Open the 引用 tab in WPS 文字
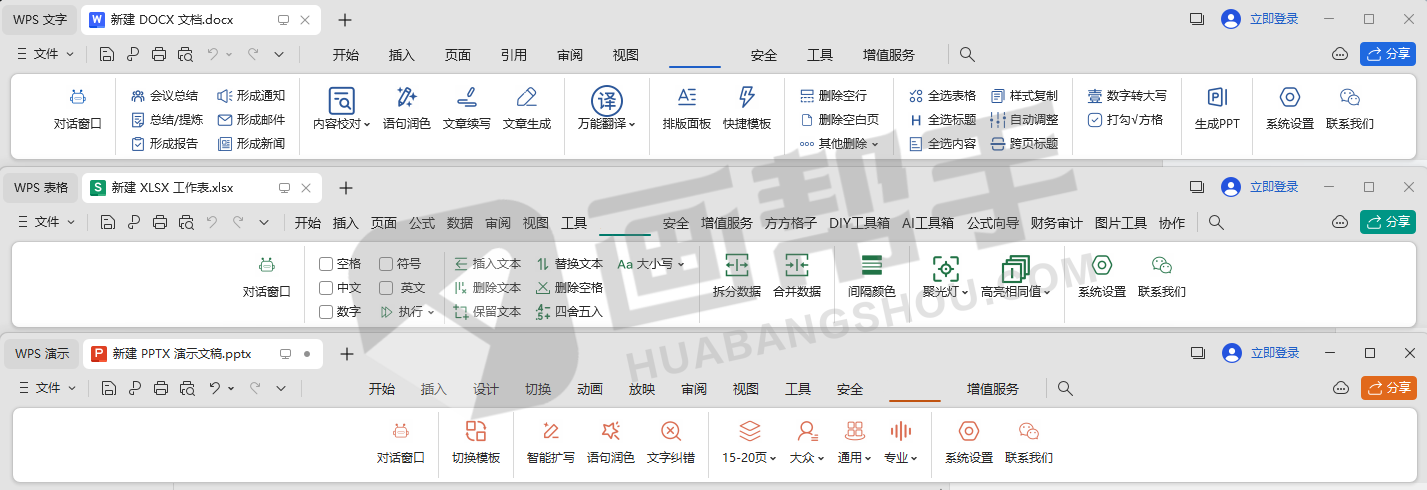Image resolution: width=1427 pixels, height=490 pixels. click(x=514, y=55)
